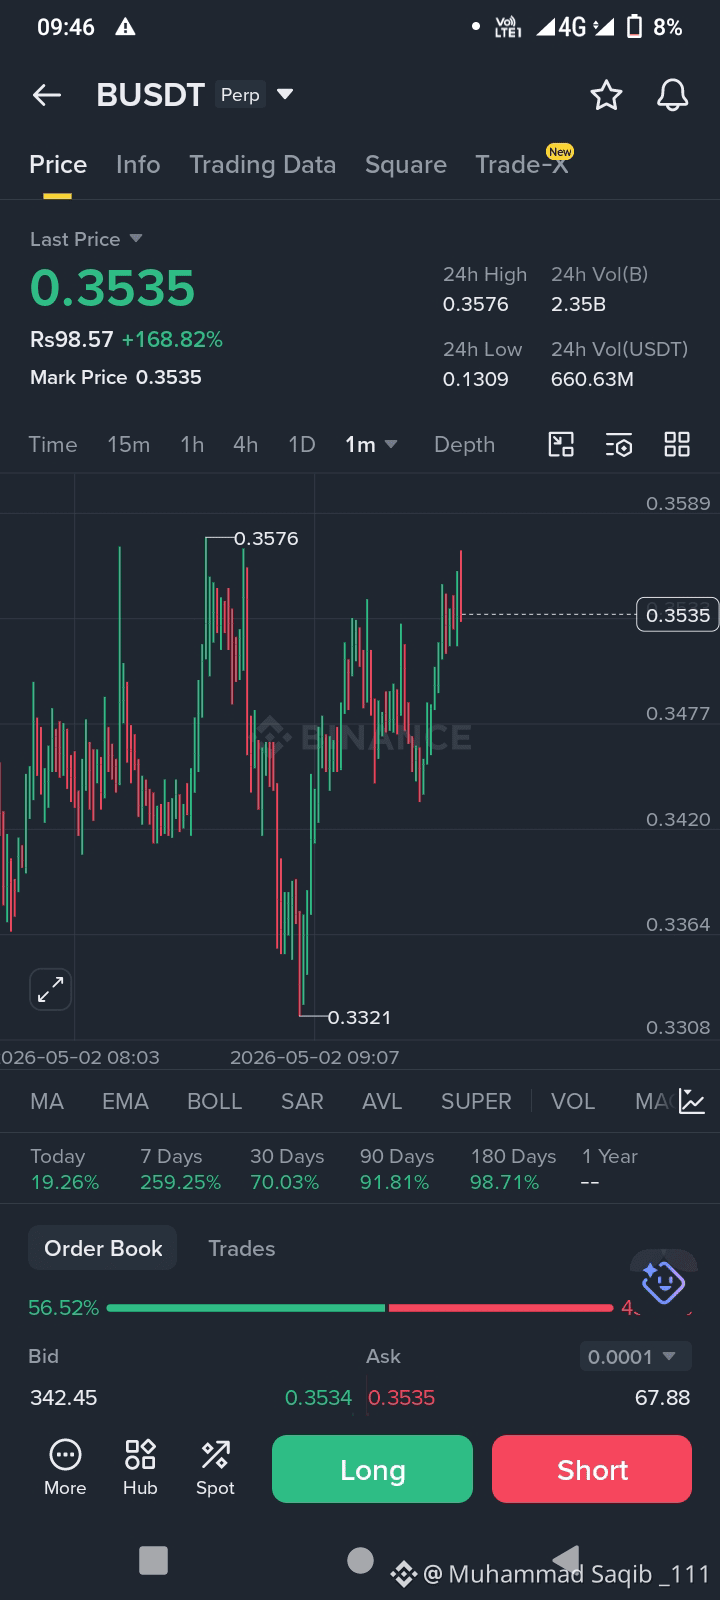Tap the green Long button

[x=372, y=1469]
